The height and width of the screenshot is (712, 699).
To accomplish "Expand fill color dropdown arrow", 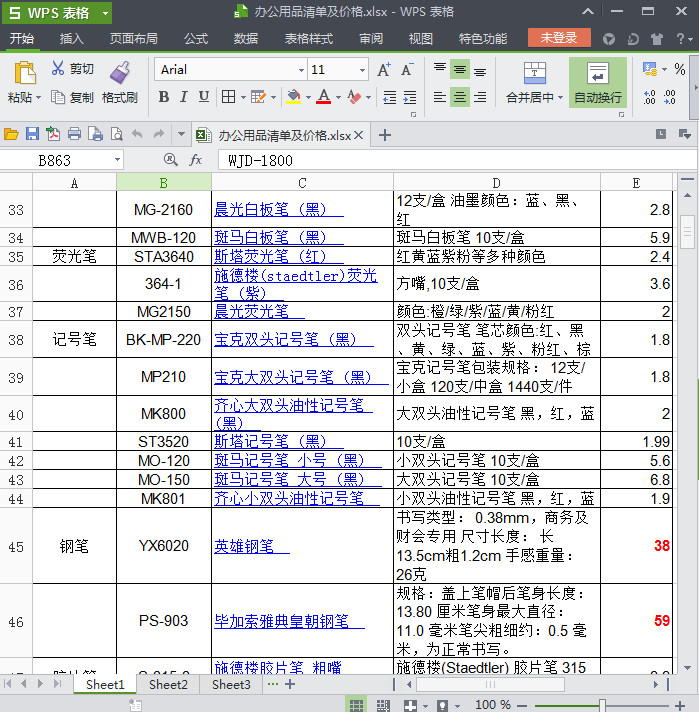I will [308, 97].
